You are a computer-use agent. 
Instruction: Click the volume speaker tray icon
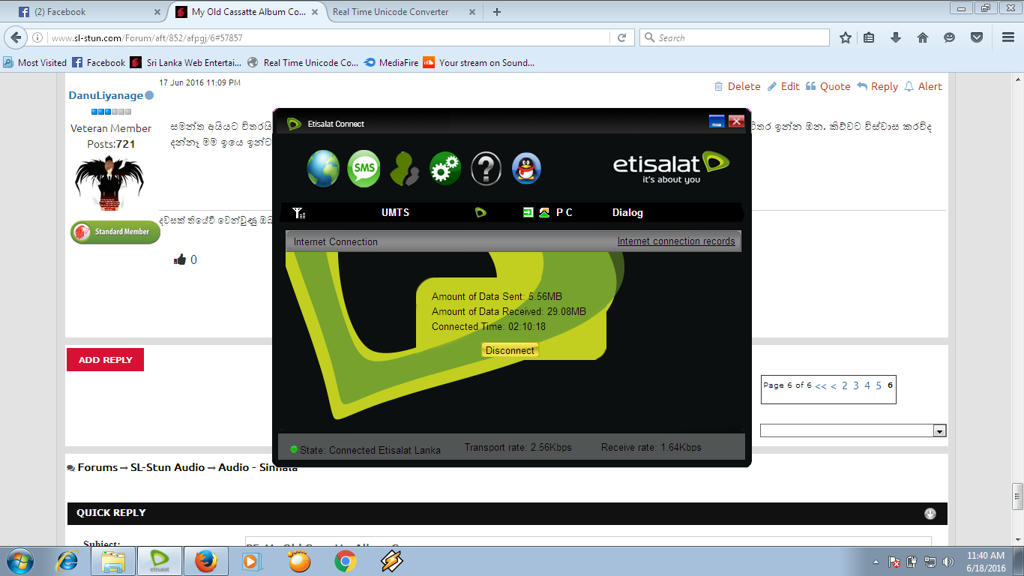pyautogui.click(x=948, y=562)
